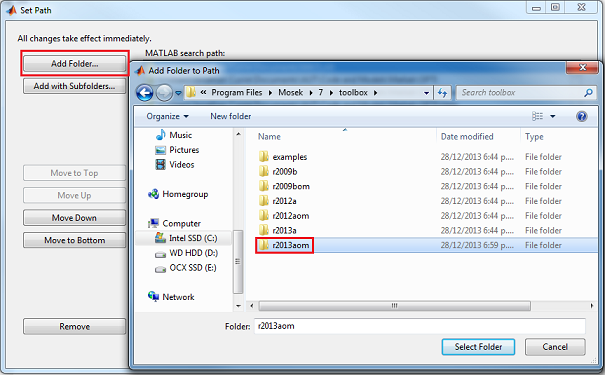Click the Back navigation arrow in dialog
This screenshot has height=375, width=605.
coord(145,93)
